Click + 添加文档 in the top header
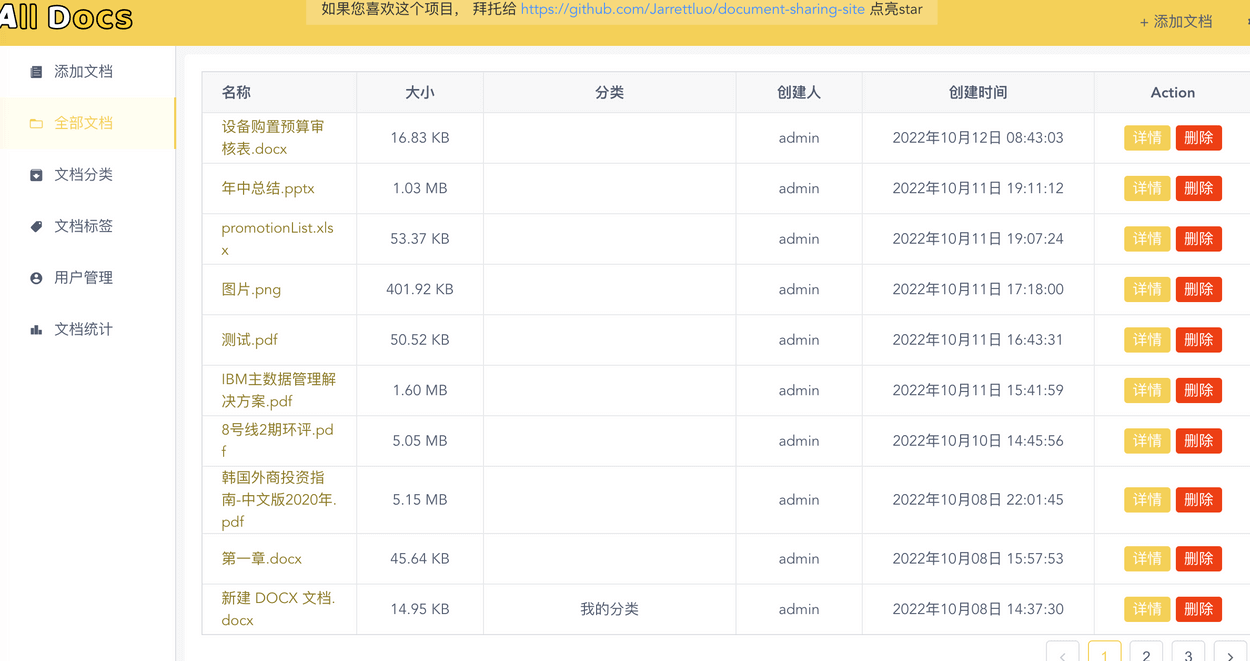 (x=1176, y=21)
